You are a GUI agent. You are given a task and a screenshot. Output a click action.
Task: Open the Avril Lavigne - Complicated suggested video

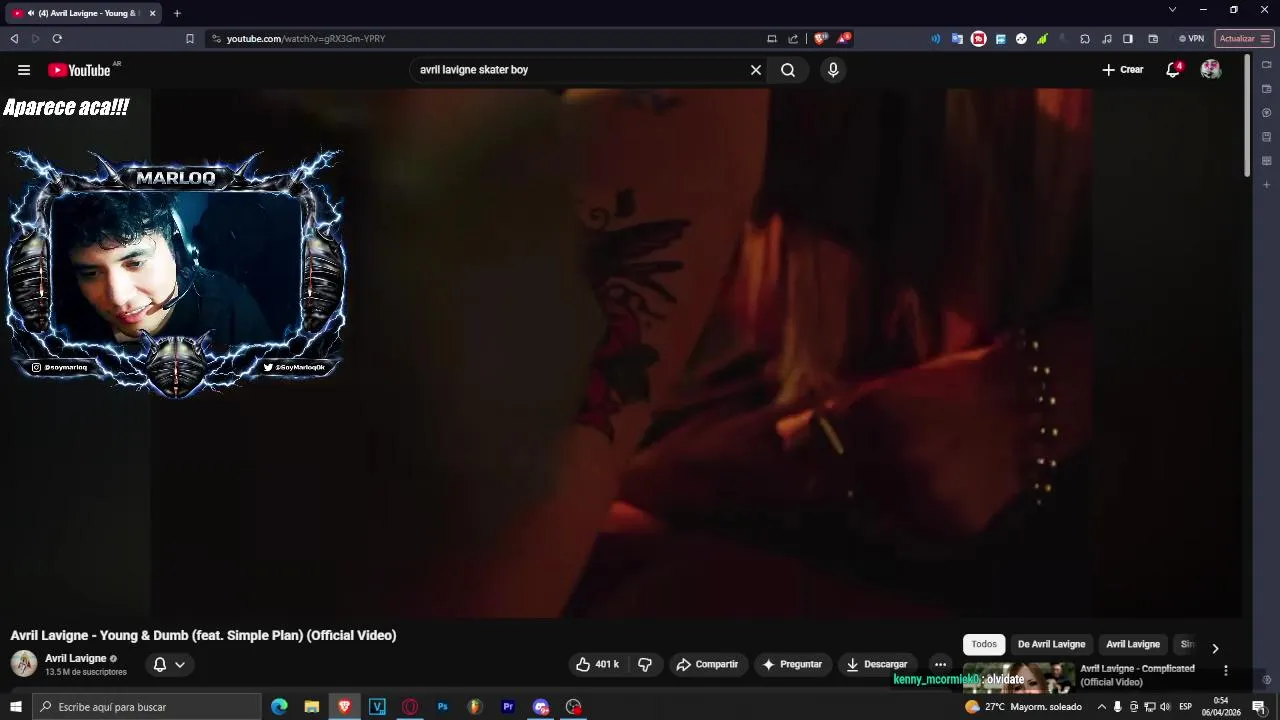click(1137, 675)
